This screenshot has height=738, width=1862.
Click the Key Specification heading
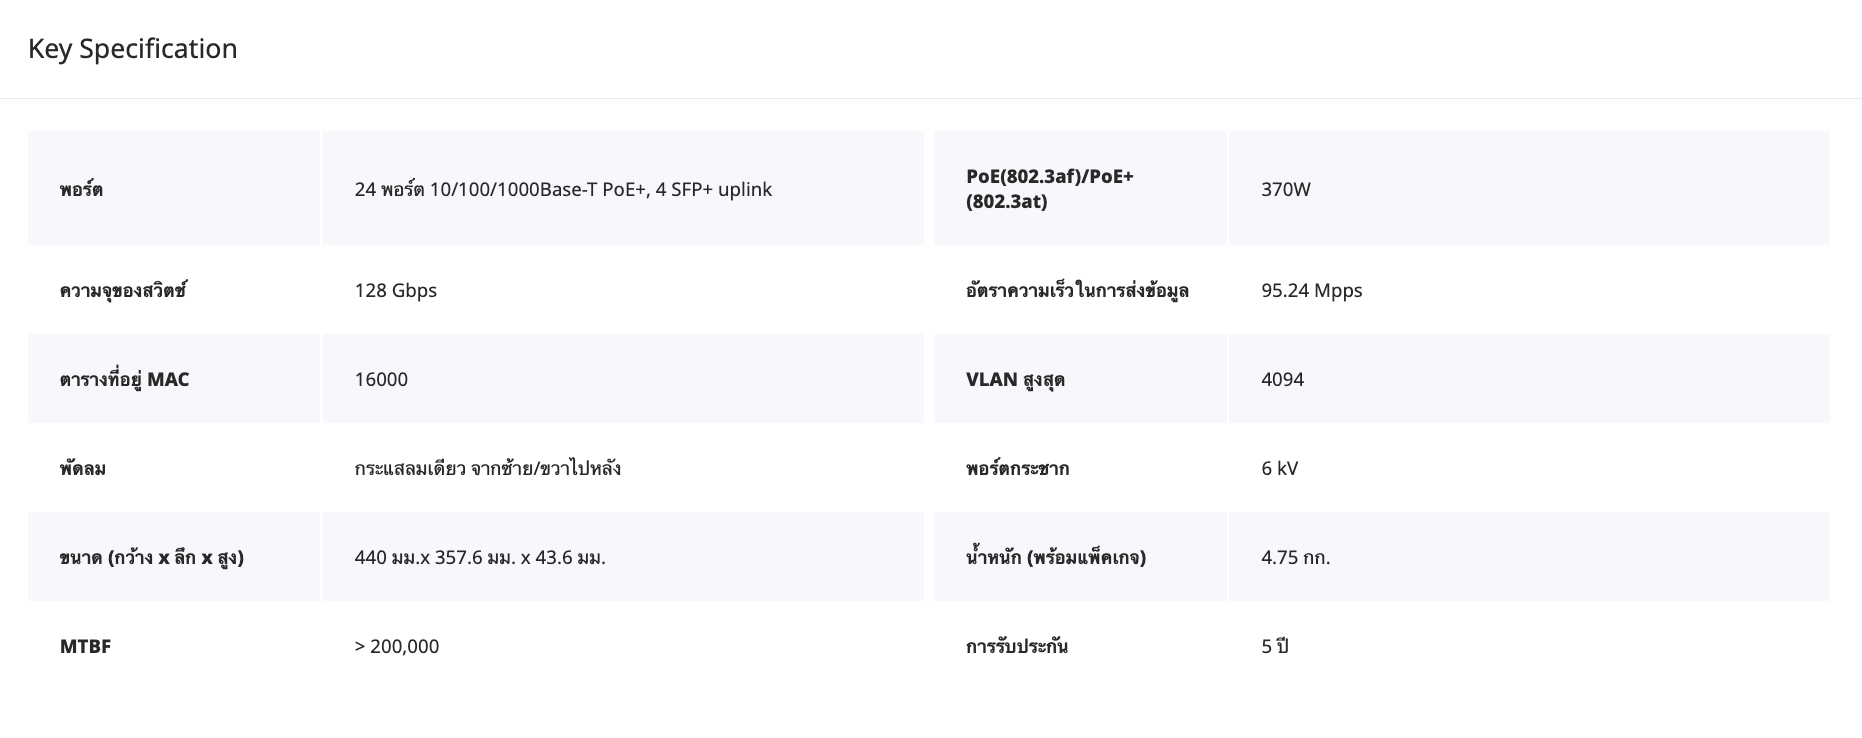(x=133, y=49)
